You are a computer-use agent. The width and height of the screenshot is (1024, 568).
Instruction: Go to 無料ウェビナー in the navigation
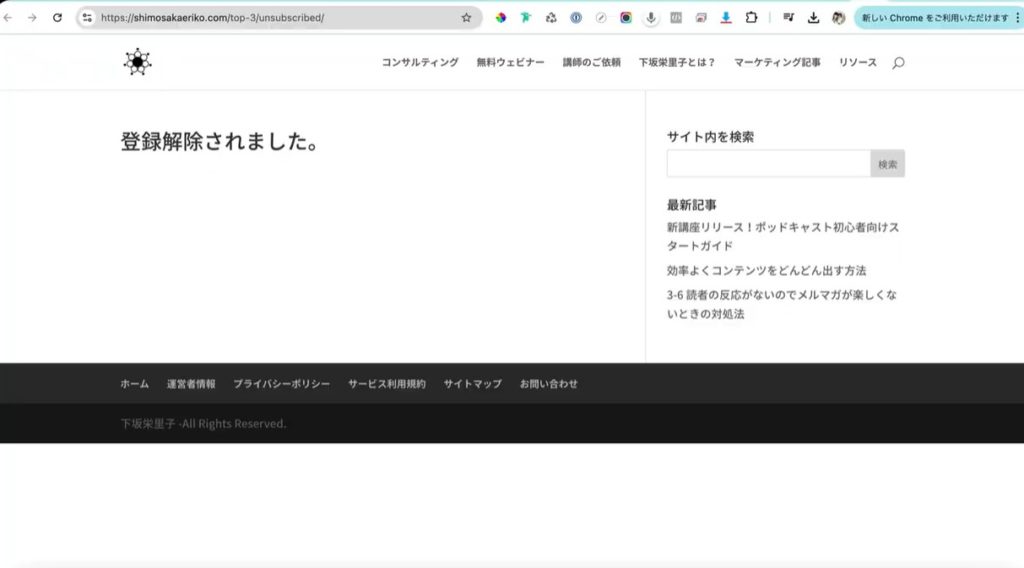click(x=510, y=62)
